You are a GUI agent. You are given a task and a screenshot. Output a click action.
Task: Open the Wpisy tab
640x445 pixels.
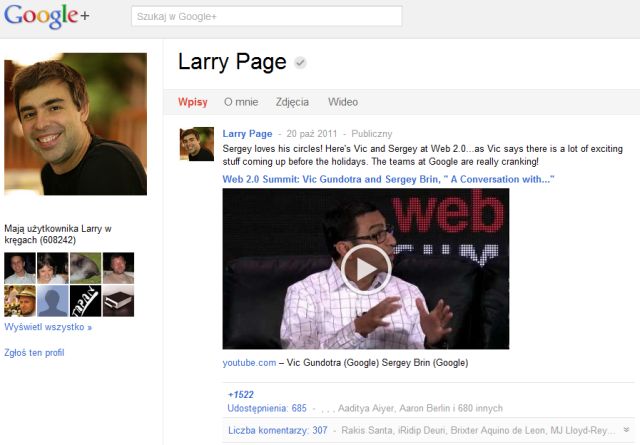click(x=193, y=102)
